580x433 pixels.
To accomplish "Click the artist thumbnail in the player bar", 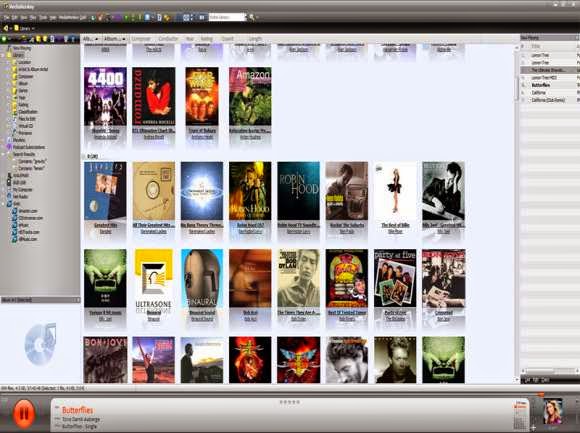I will pos(553,411).
